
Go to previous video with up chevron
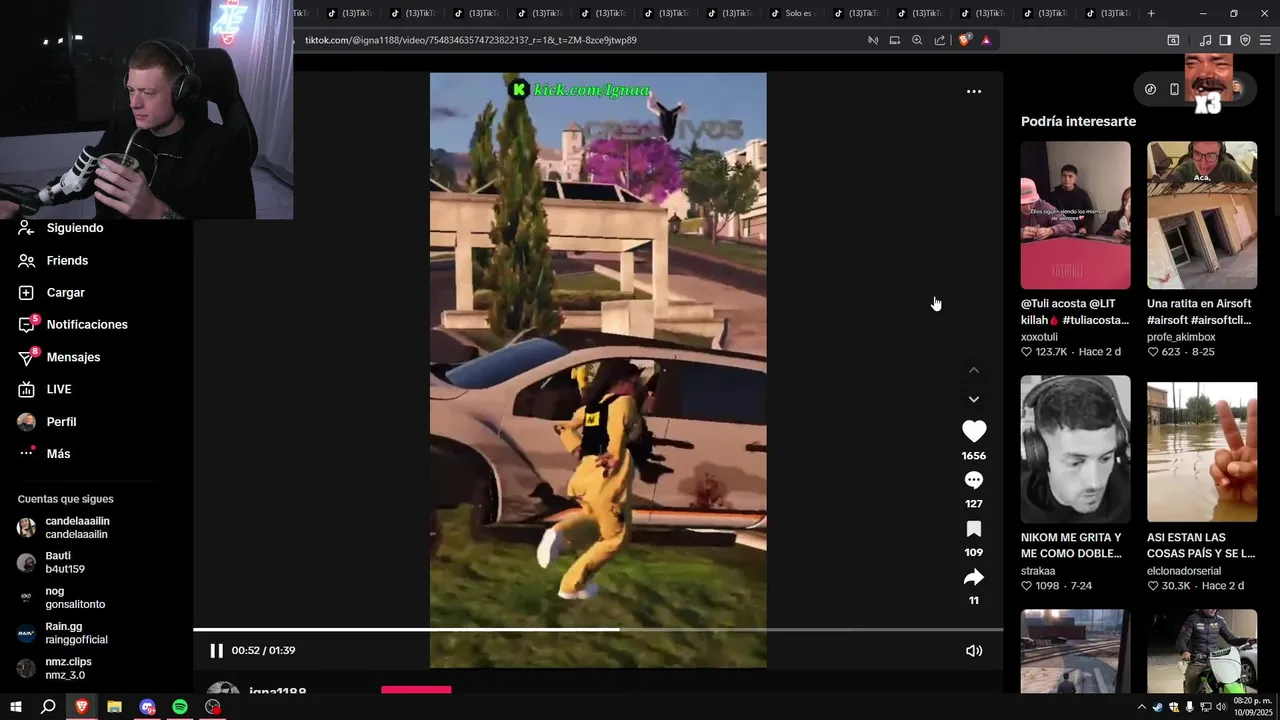click(x=974, y=370)
